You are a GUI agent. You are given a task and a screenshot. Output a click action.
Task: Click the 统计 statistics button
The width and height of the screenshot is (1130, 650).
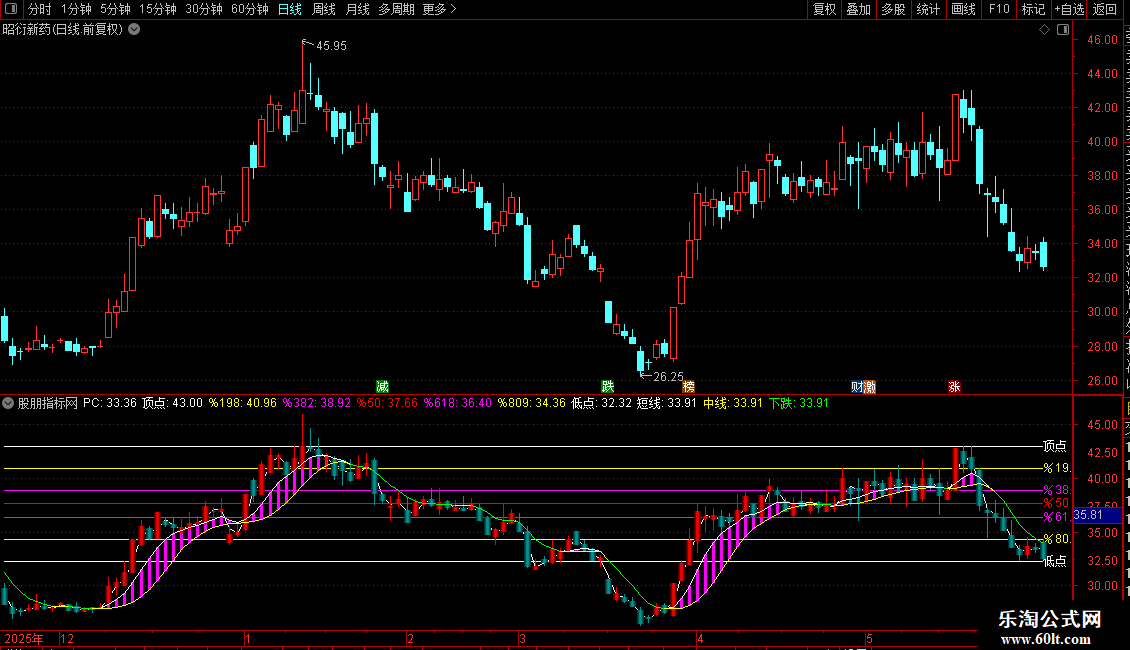tap(928, 9)
